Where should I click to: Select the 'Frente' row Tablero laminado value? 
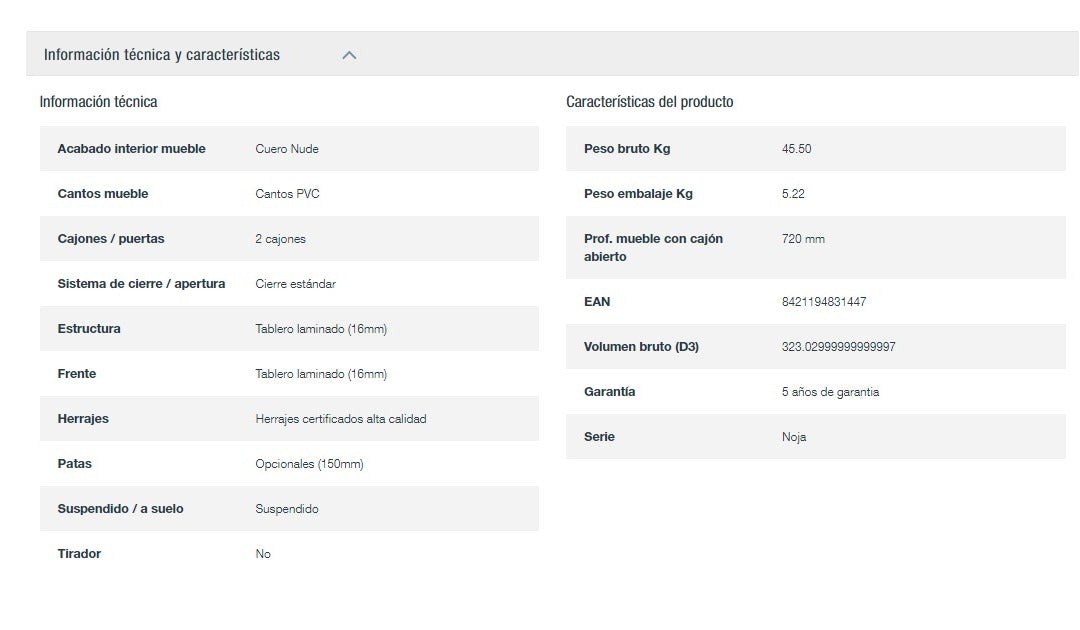click(x=320, y=374)
